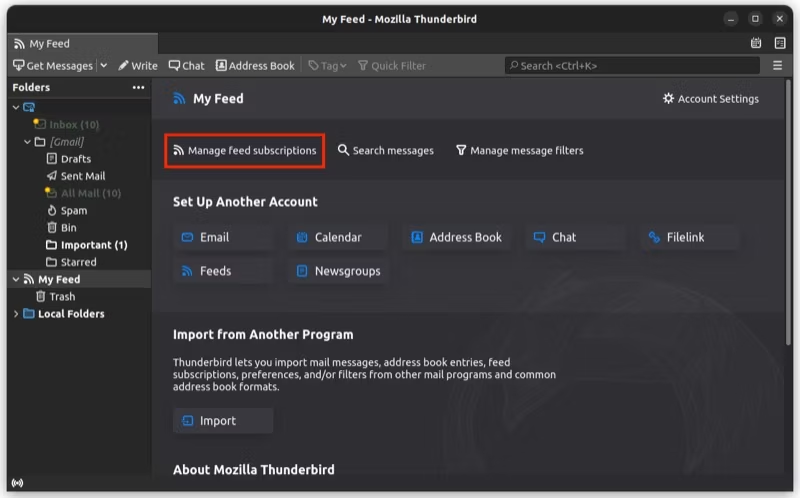Switch to My Feed tab
The width and height of the screenshot is (800, 498).
(x=83, y=44)
